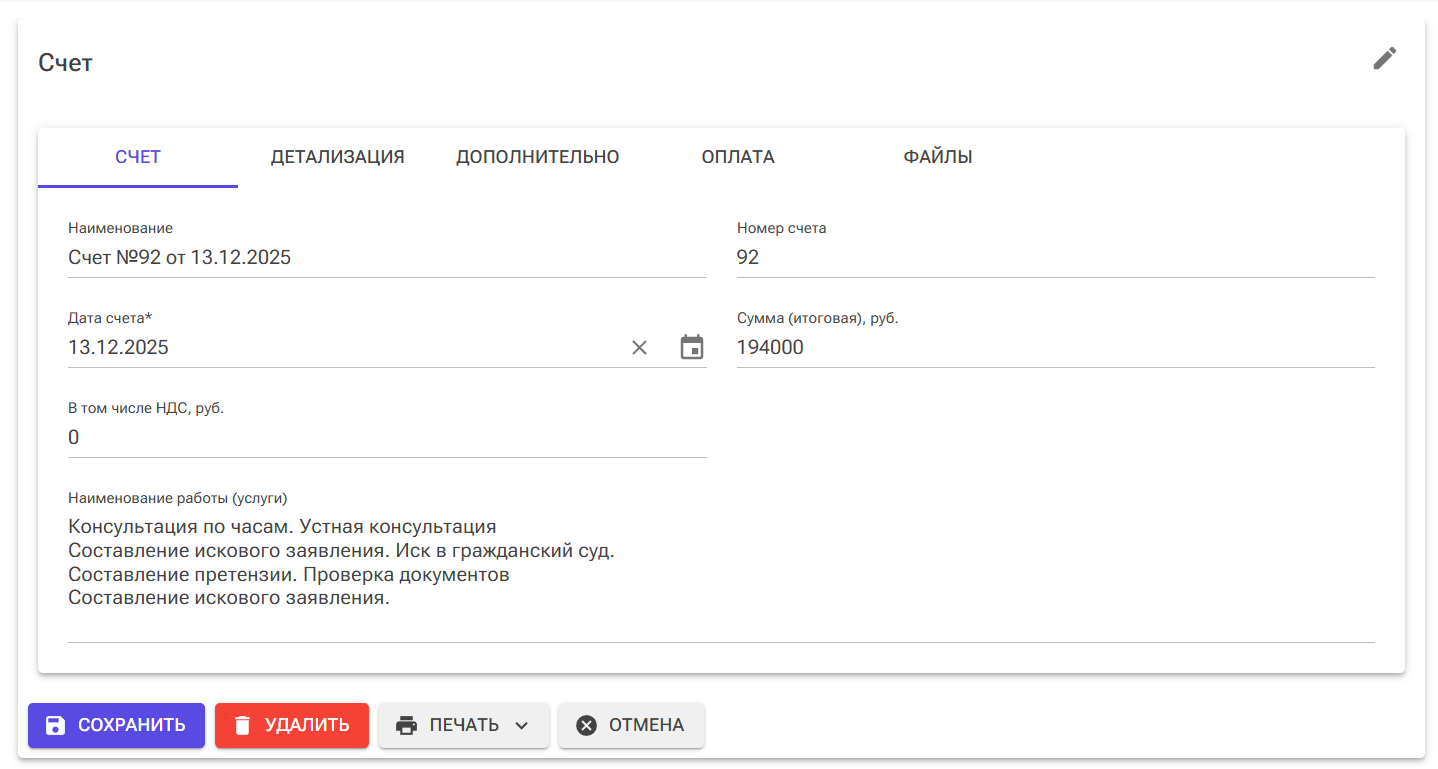Click the trash icon on УДАЛИТЬ
Image resolution: width=1438 pixels, height=769 pixels.
pyautogui.click(x=243, y=725)
